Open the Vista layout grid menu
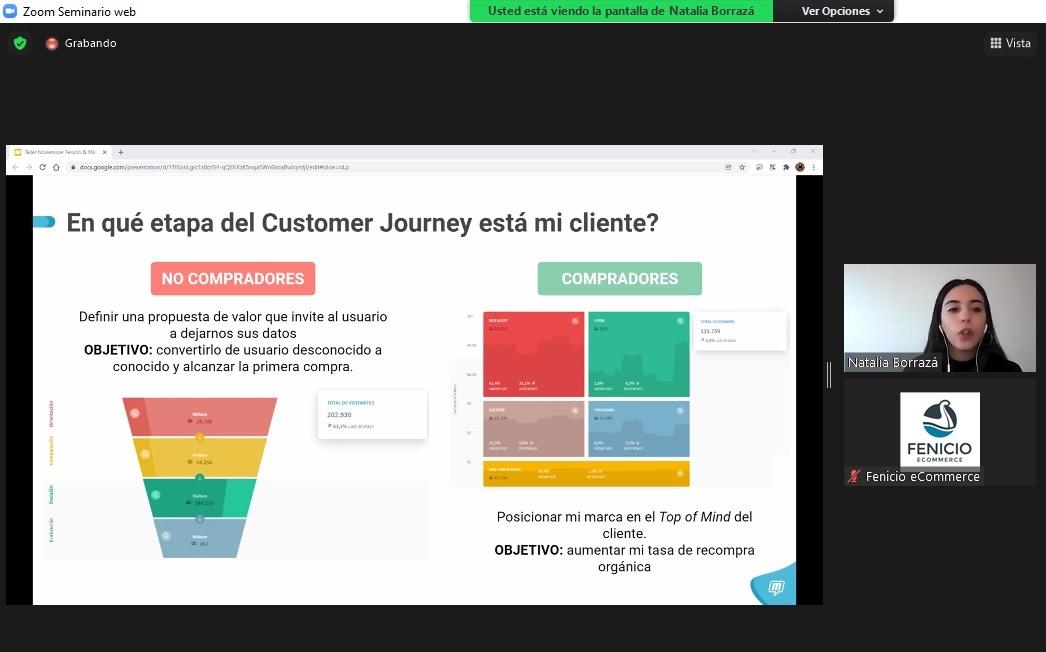This screenshot has height=652, width=1046. 1010,43
